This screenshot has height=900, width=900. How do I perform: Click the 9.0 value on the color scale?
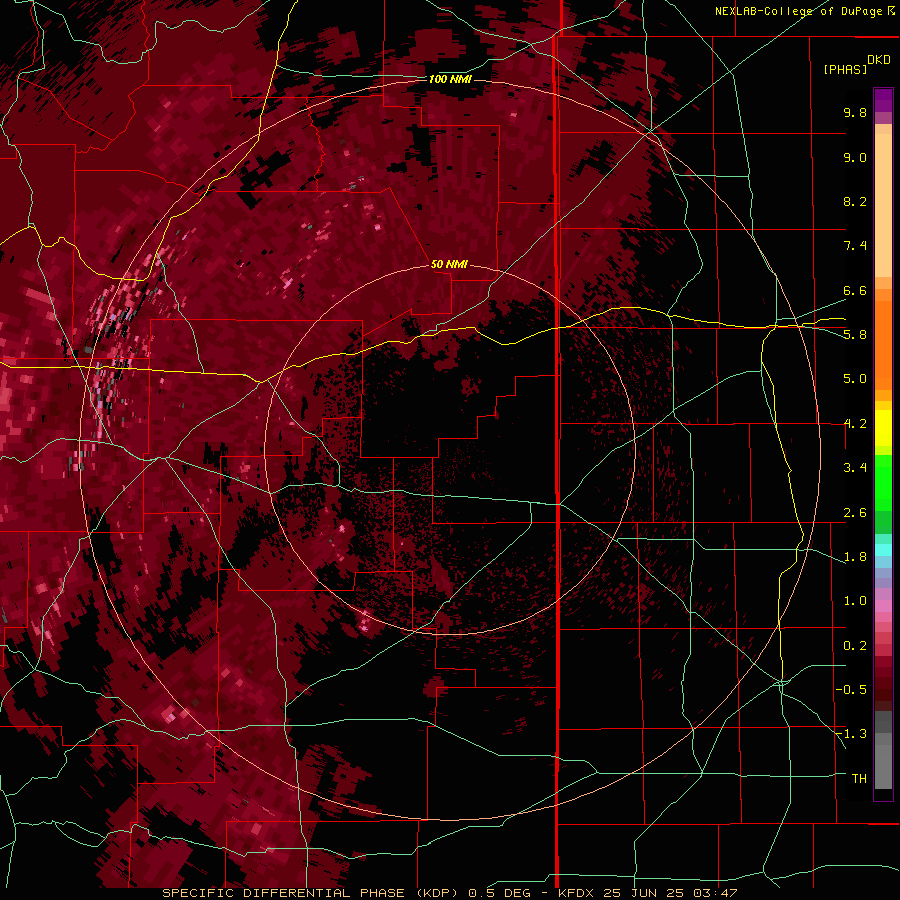pos(855,157)
